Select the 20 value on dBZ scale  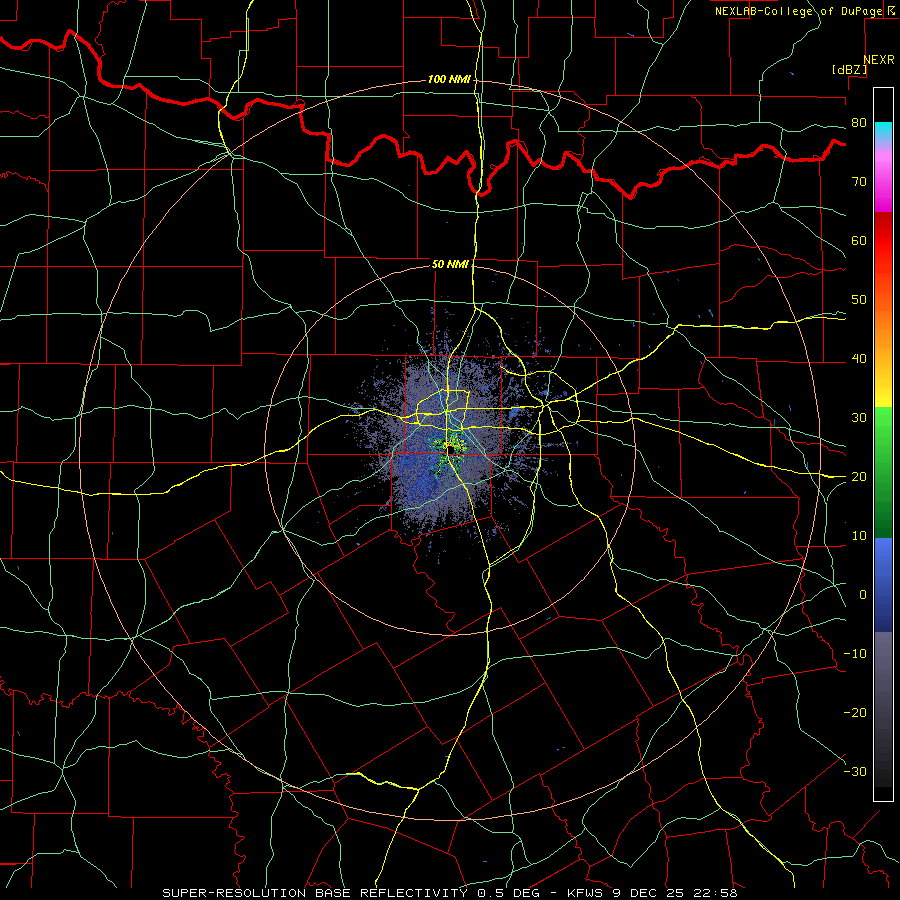point(859,477)
